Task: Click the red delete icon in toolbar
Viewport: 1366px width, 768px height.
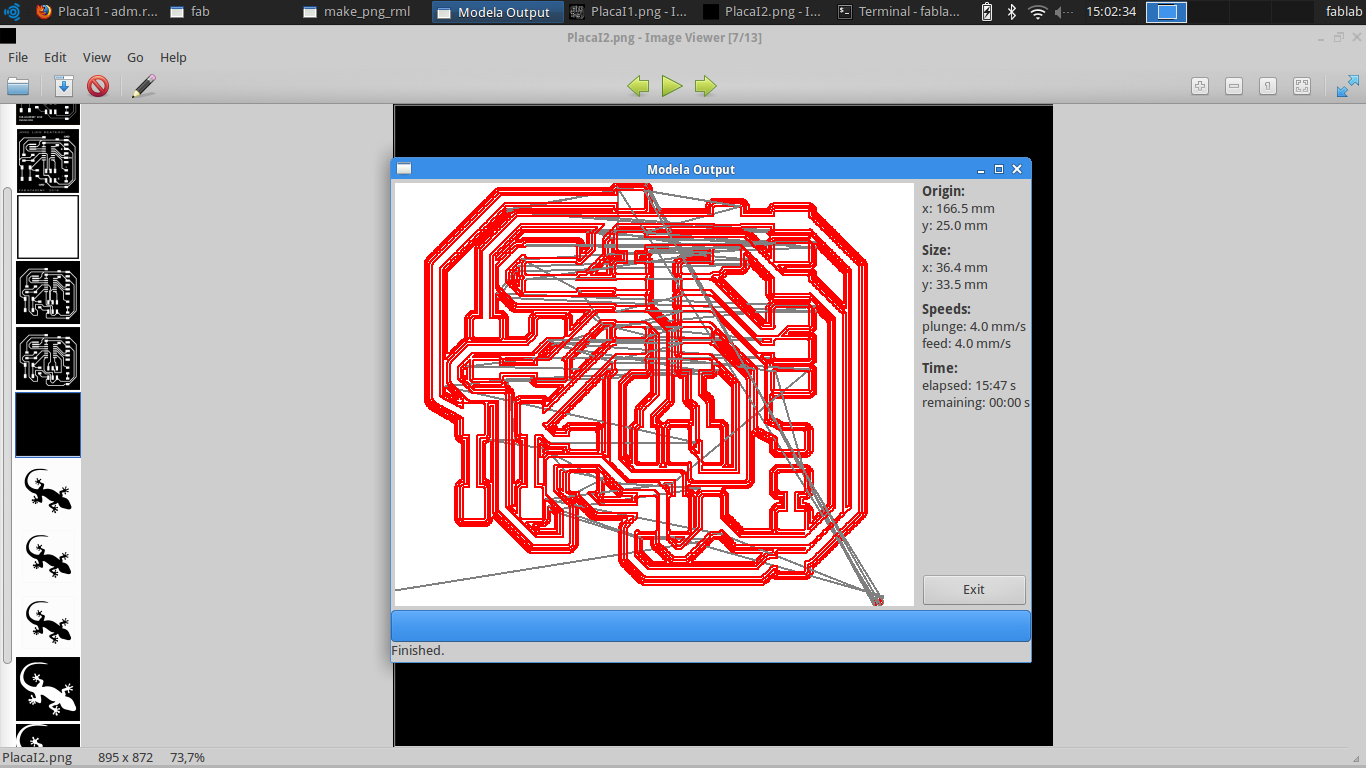Action: [x=97, y=86]
